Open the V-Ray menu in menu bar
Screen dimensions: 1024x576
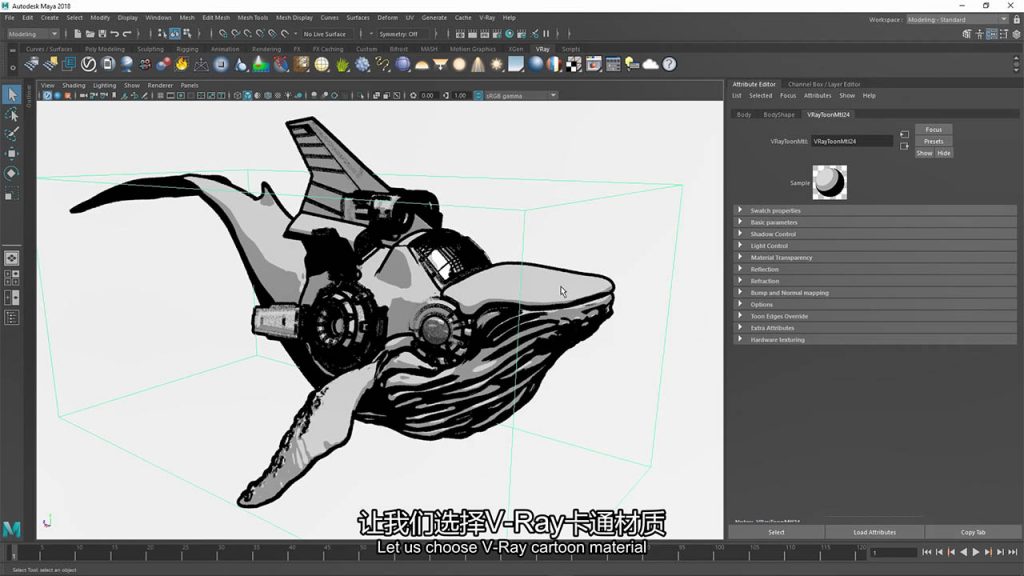(x=487, y=18)
